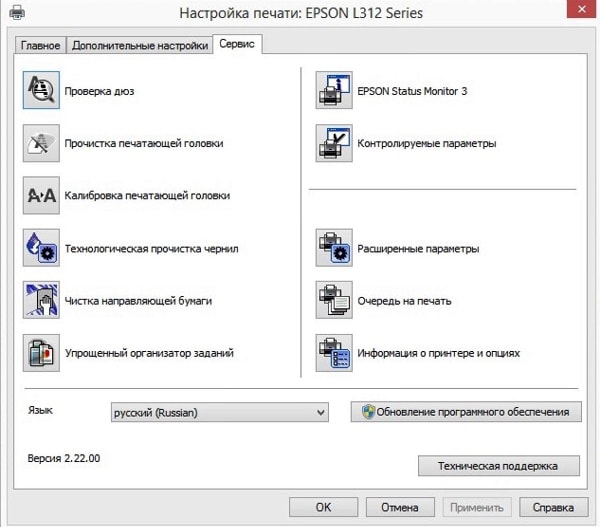Click Обновление программного обеспечения button

coord(466,412)
